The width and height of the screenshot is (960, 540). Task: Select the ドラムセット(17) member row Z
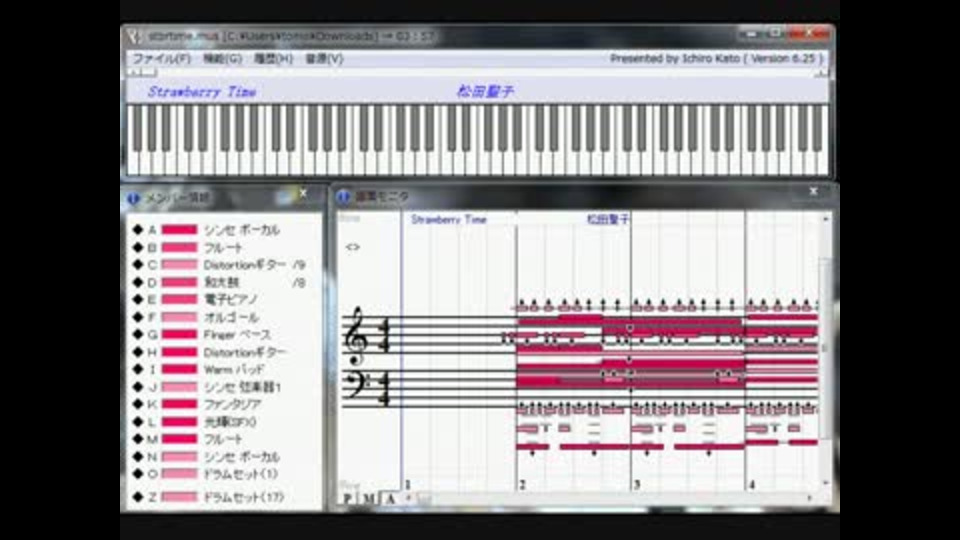[223, 497]
